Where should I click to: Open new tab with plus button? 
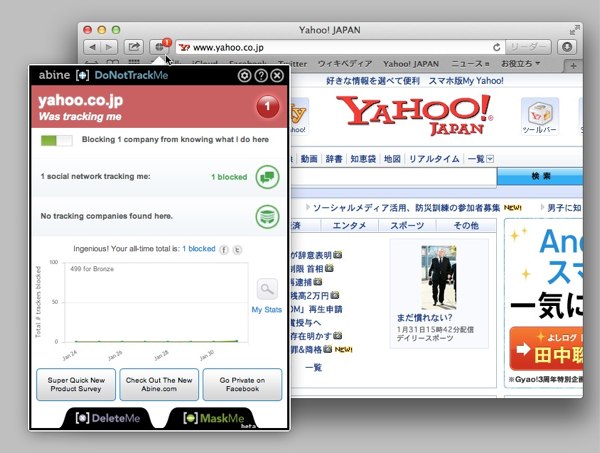click(x=573, y=66)
